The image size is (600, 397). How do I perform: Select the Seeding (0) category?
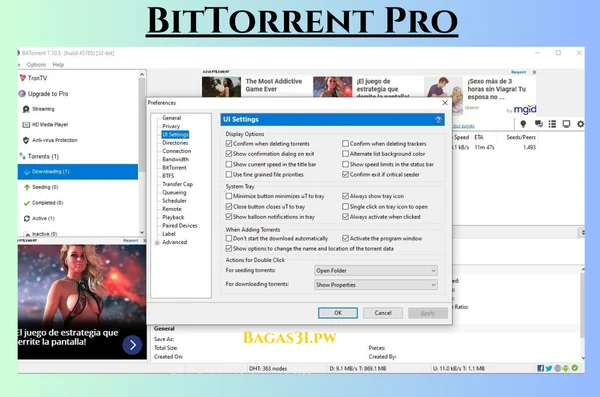click(x=41, y=187)
